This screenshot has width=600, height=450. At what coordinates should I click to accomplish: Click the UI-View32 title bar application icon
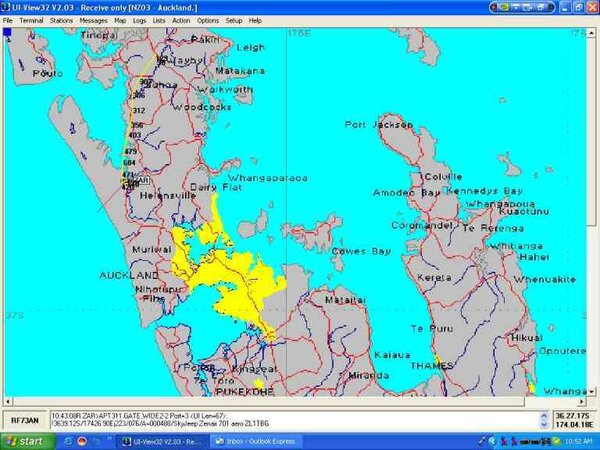coord(7,6)
